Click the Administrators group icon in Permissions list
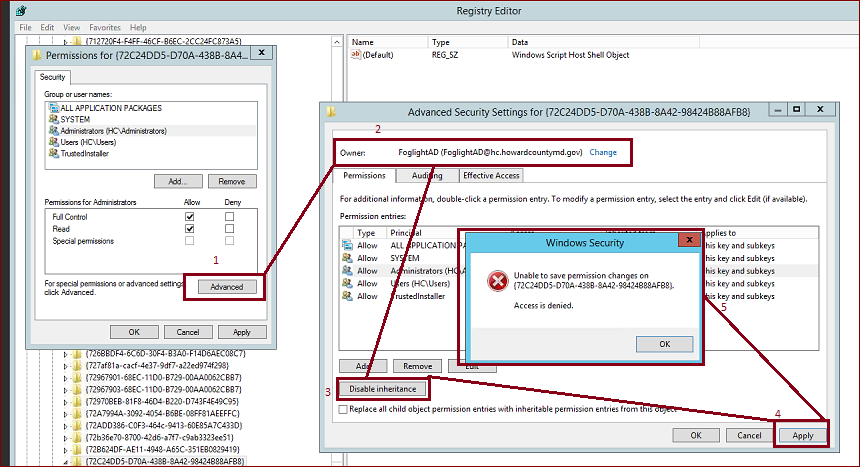 coord(53,131)
